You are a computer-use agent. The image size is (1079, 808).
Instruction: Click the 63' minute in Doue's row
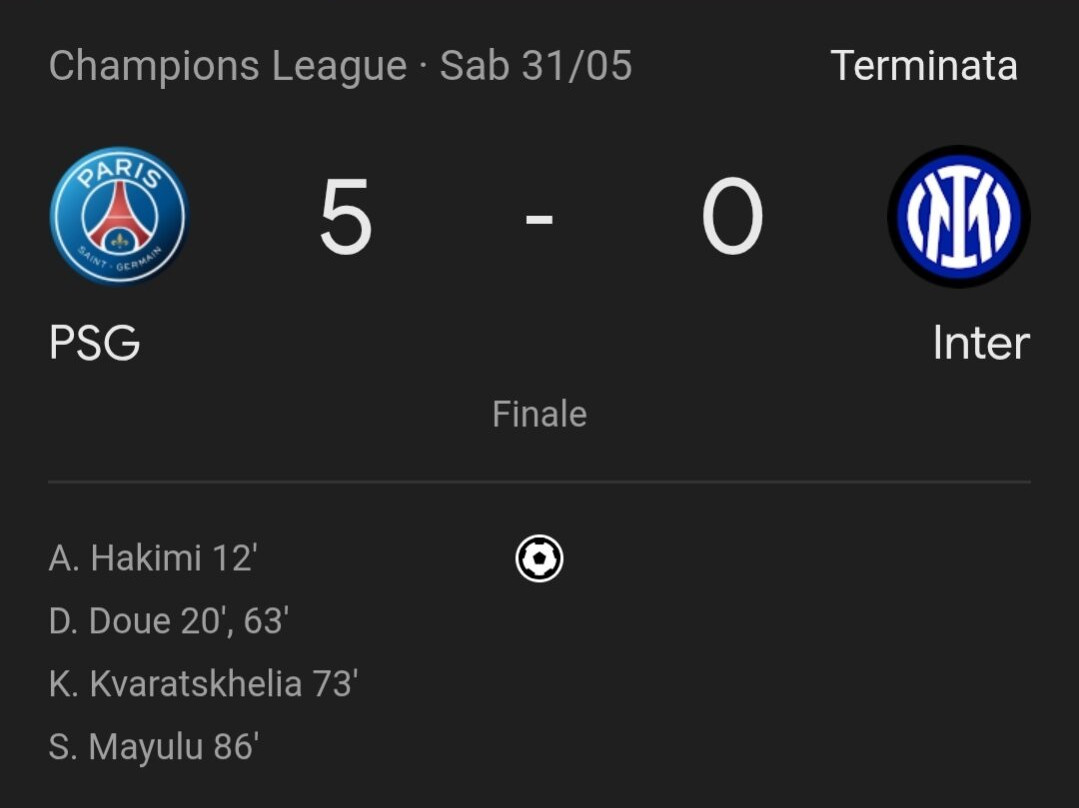pyautogui.click(x=266, y=621)
